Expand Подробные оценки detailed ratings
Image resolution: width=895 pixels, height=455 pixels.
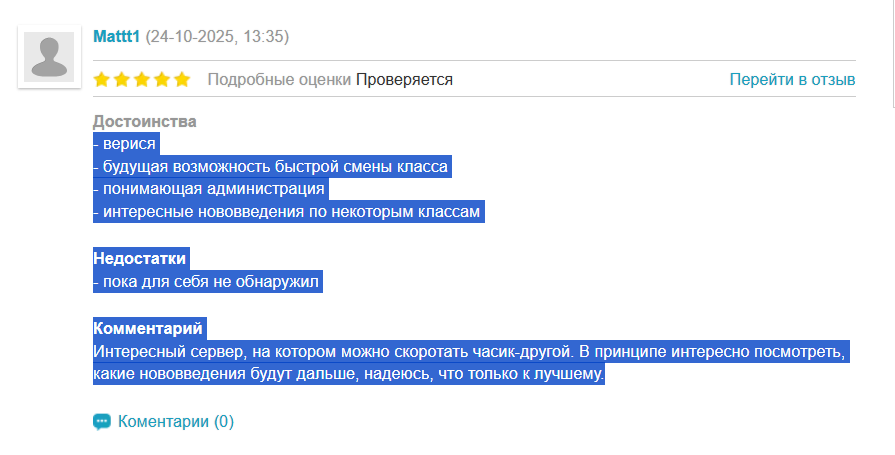(279, 80)
